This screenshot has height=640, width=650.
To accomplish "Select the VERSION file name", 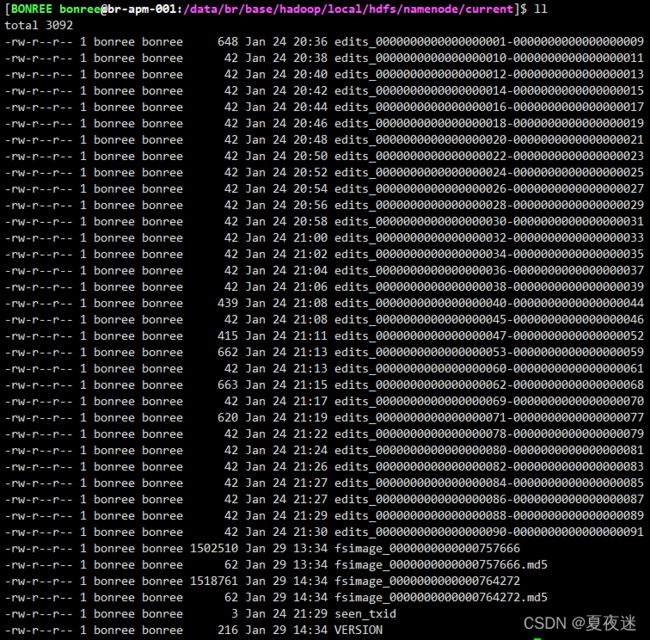I will tap(359, 630).
